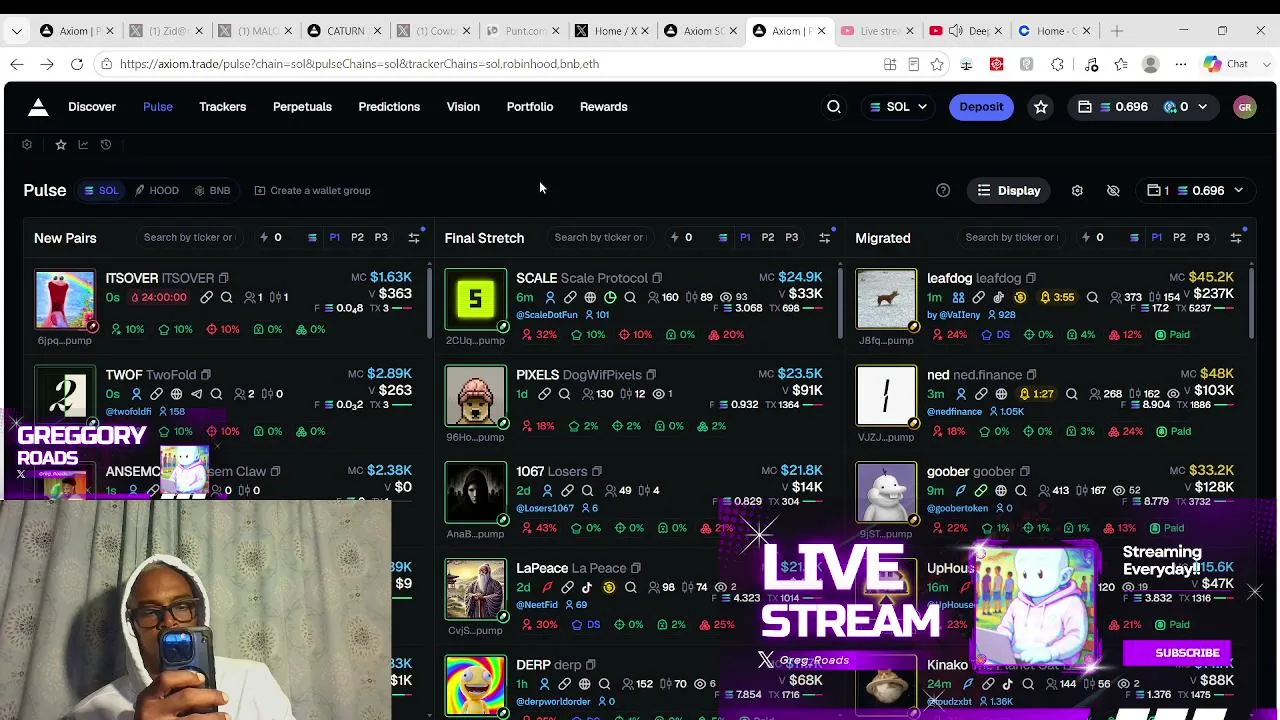The image size is (1280, 720).
Task: Click the clock history icon under Discover
Action: (x=106, y=145)
